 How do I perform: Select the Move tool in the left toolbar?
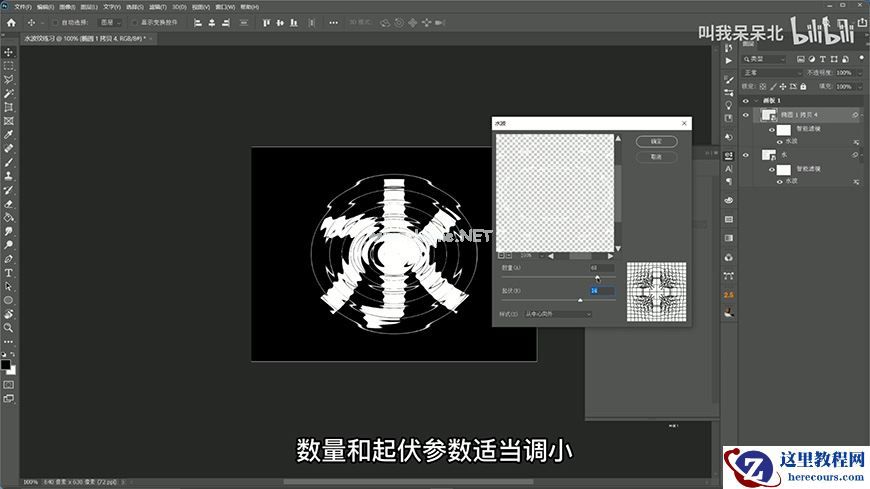[x=8, y=52]
